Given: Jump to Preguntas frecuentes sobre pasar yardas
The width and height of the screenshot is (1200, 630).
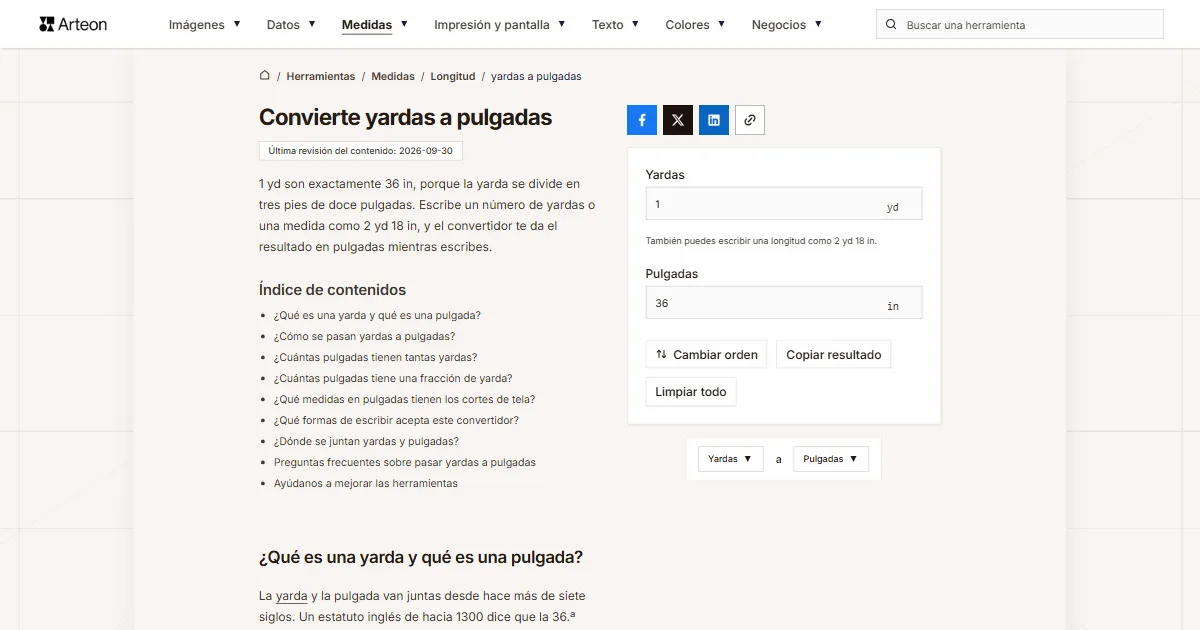Looking at the screenshot, I should point(405,462).
